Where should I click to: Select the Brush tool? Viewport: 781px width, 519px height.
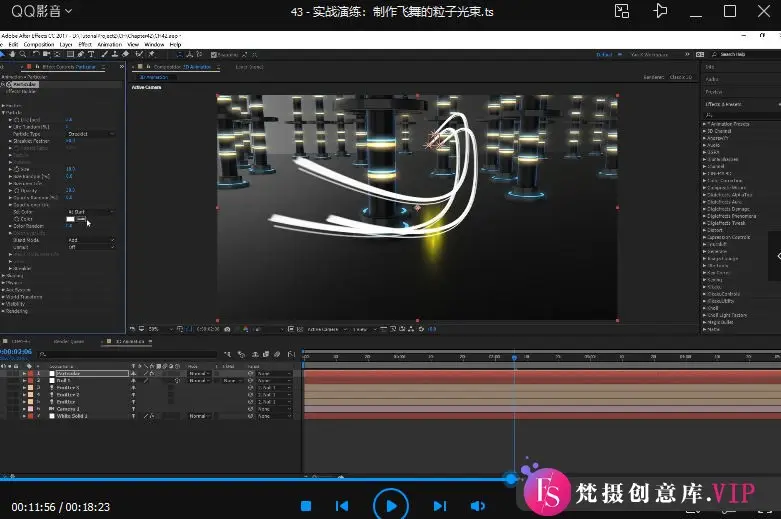click(x=105, y=54)
